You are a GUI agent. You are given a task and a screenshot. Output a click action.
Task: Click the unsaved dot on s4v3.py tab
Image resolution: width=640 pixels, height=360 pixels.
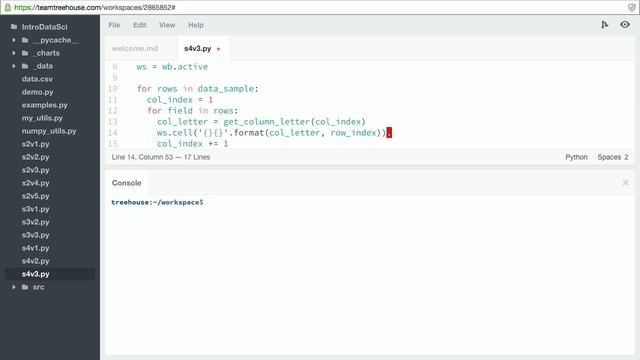pos(218,49)
